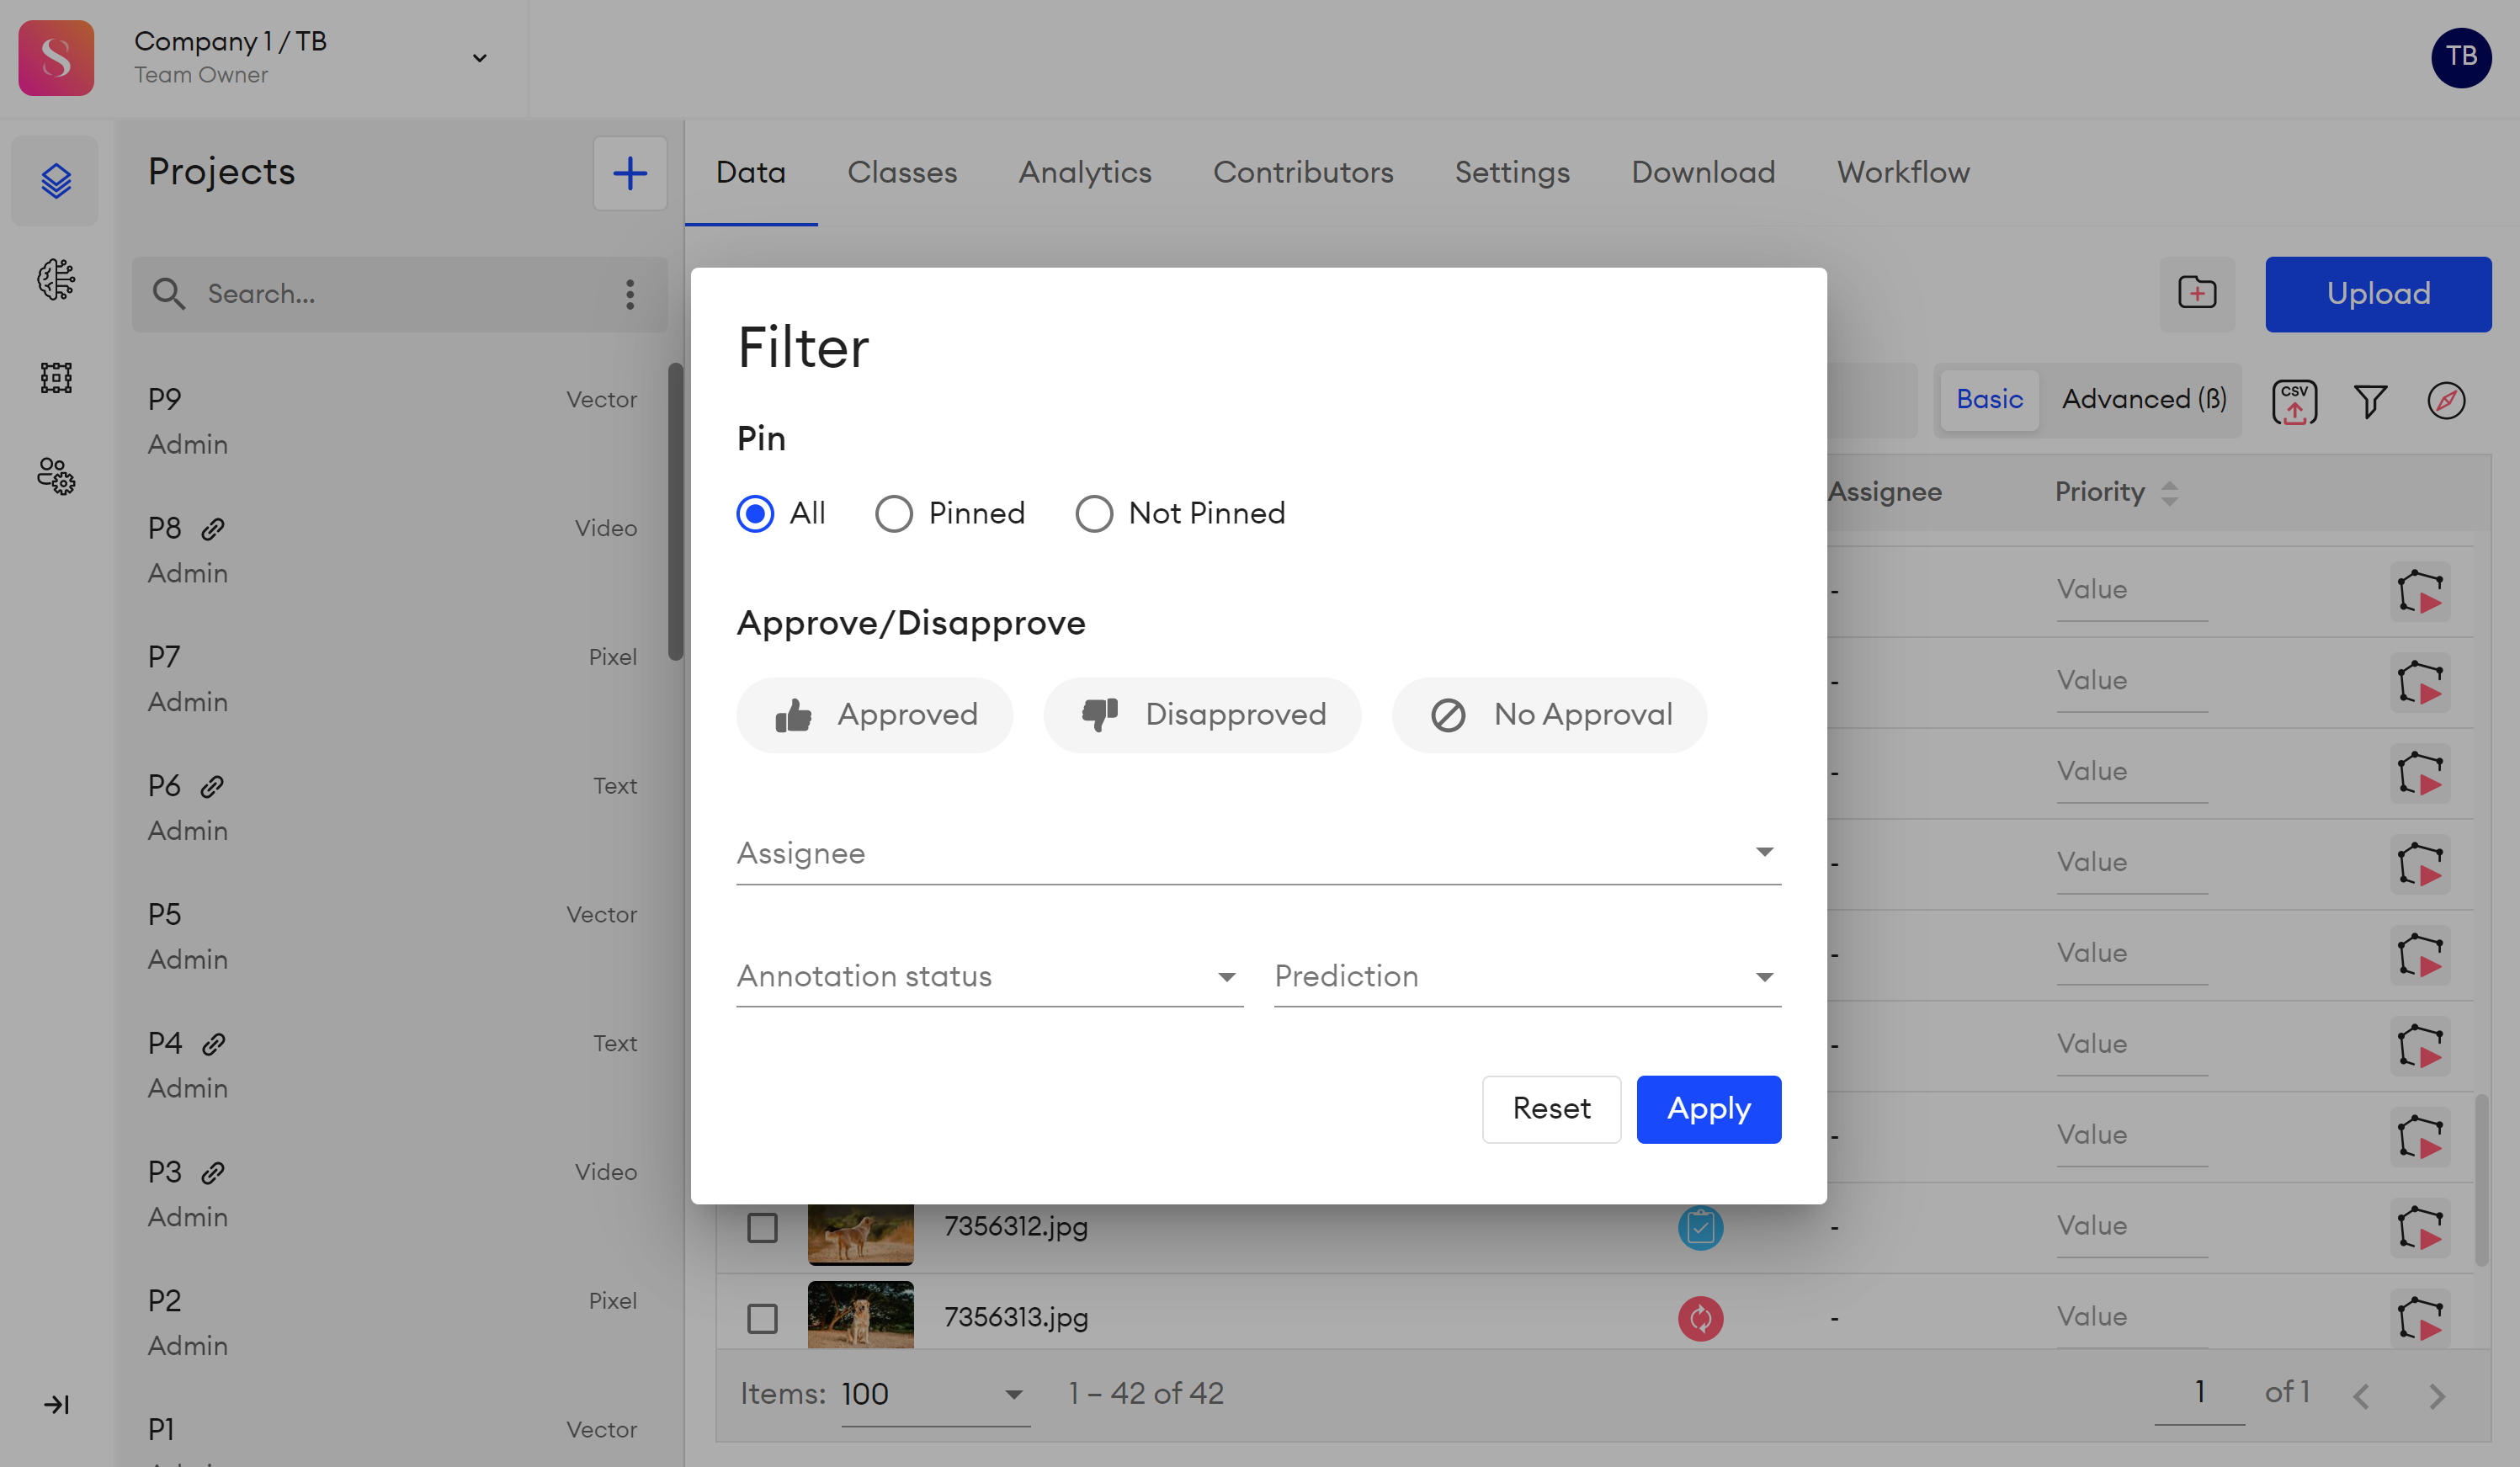The image size is (2520, 1467).
Task: Sort by Priority column arrows
Action: [2169, 493]
